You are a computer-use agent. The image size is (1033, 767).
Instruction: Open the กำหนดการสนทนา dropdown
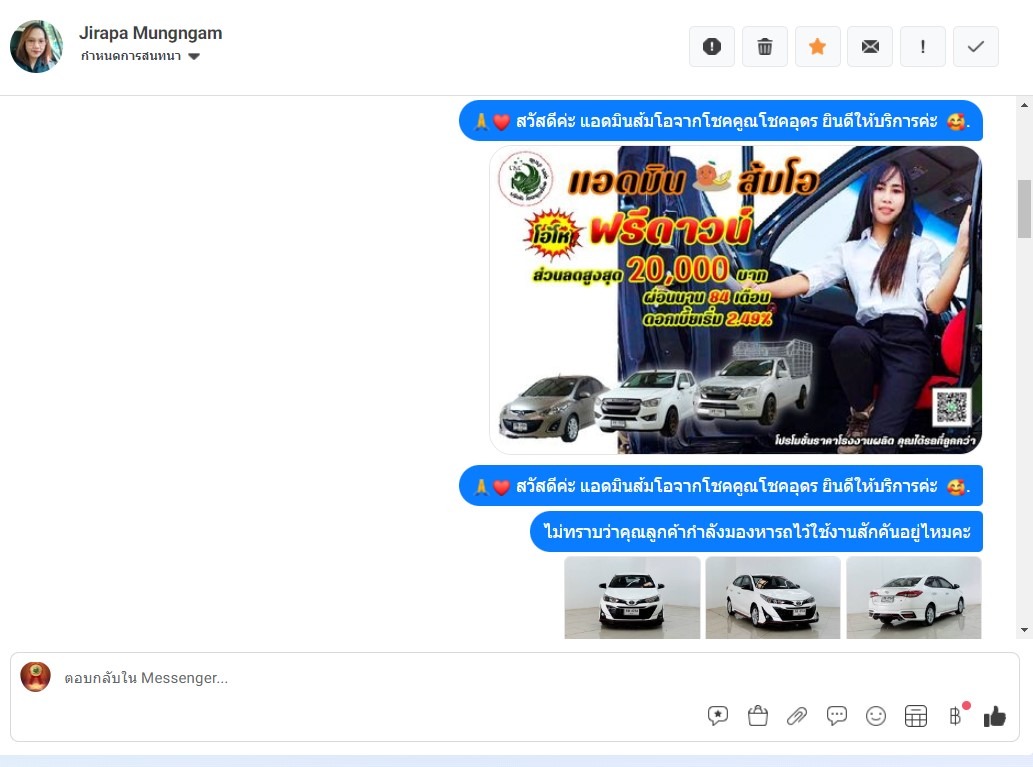(x=140, y=56)
